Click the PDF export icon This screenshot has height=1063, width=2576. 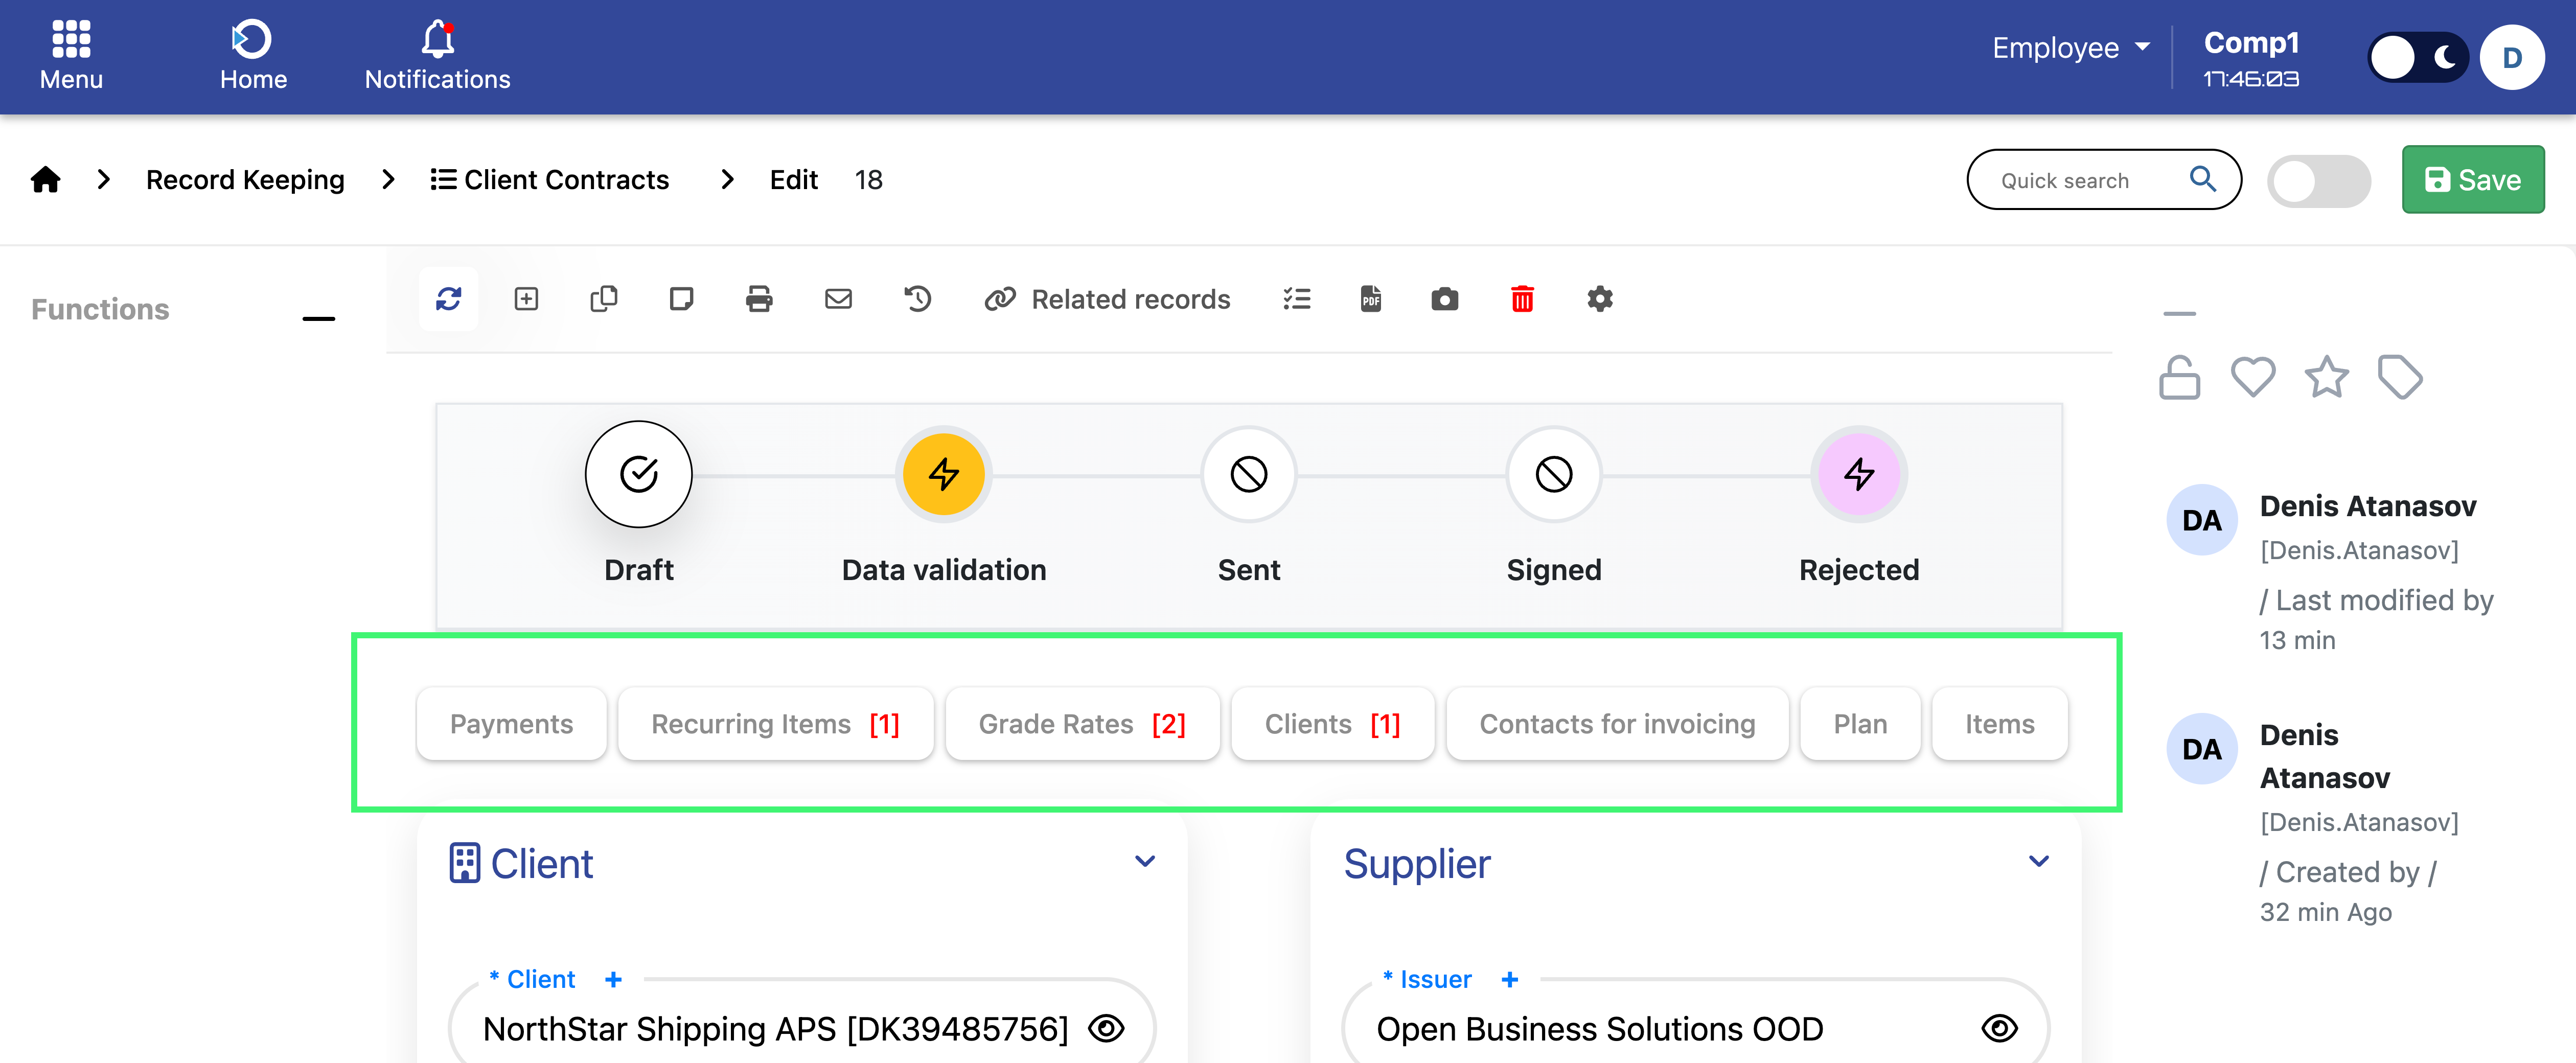[1371, 299]
